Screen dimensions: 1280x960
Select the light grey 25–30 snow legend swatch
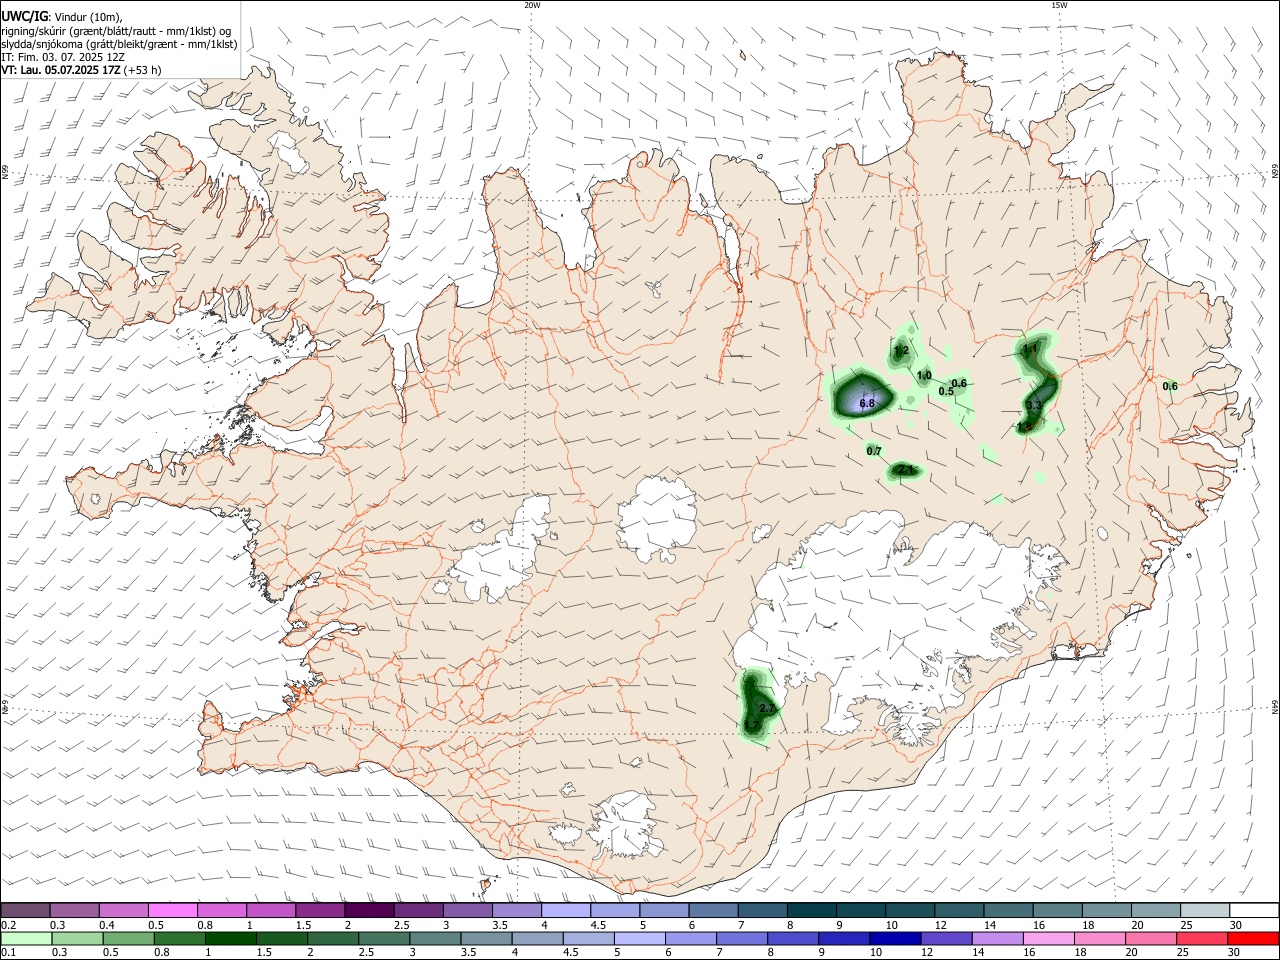click(x=1204, y=910)
